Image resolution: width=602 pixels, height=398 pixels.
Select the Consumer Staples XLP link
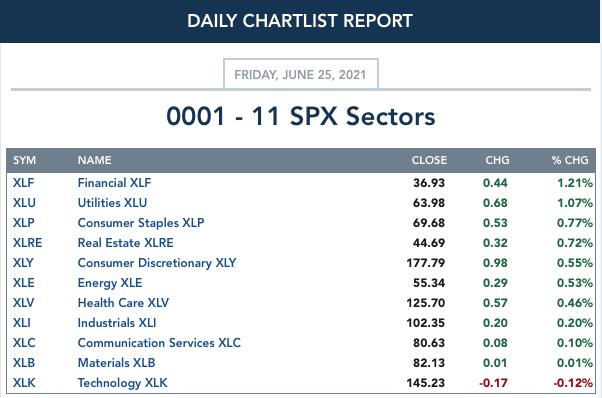(141, 223)
